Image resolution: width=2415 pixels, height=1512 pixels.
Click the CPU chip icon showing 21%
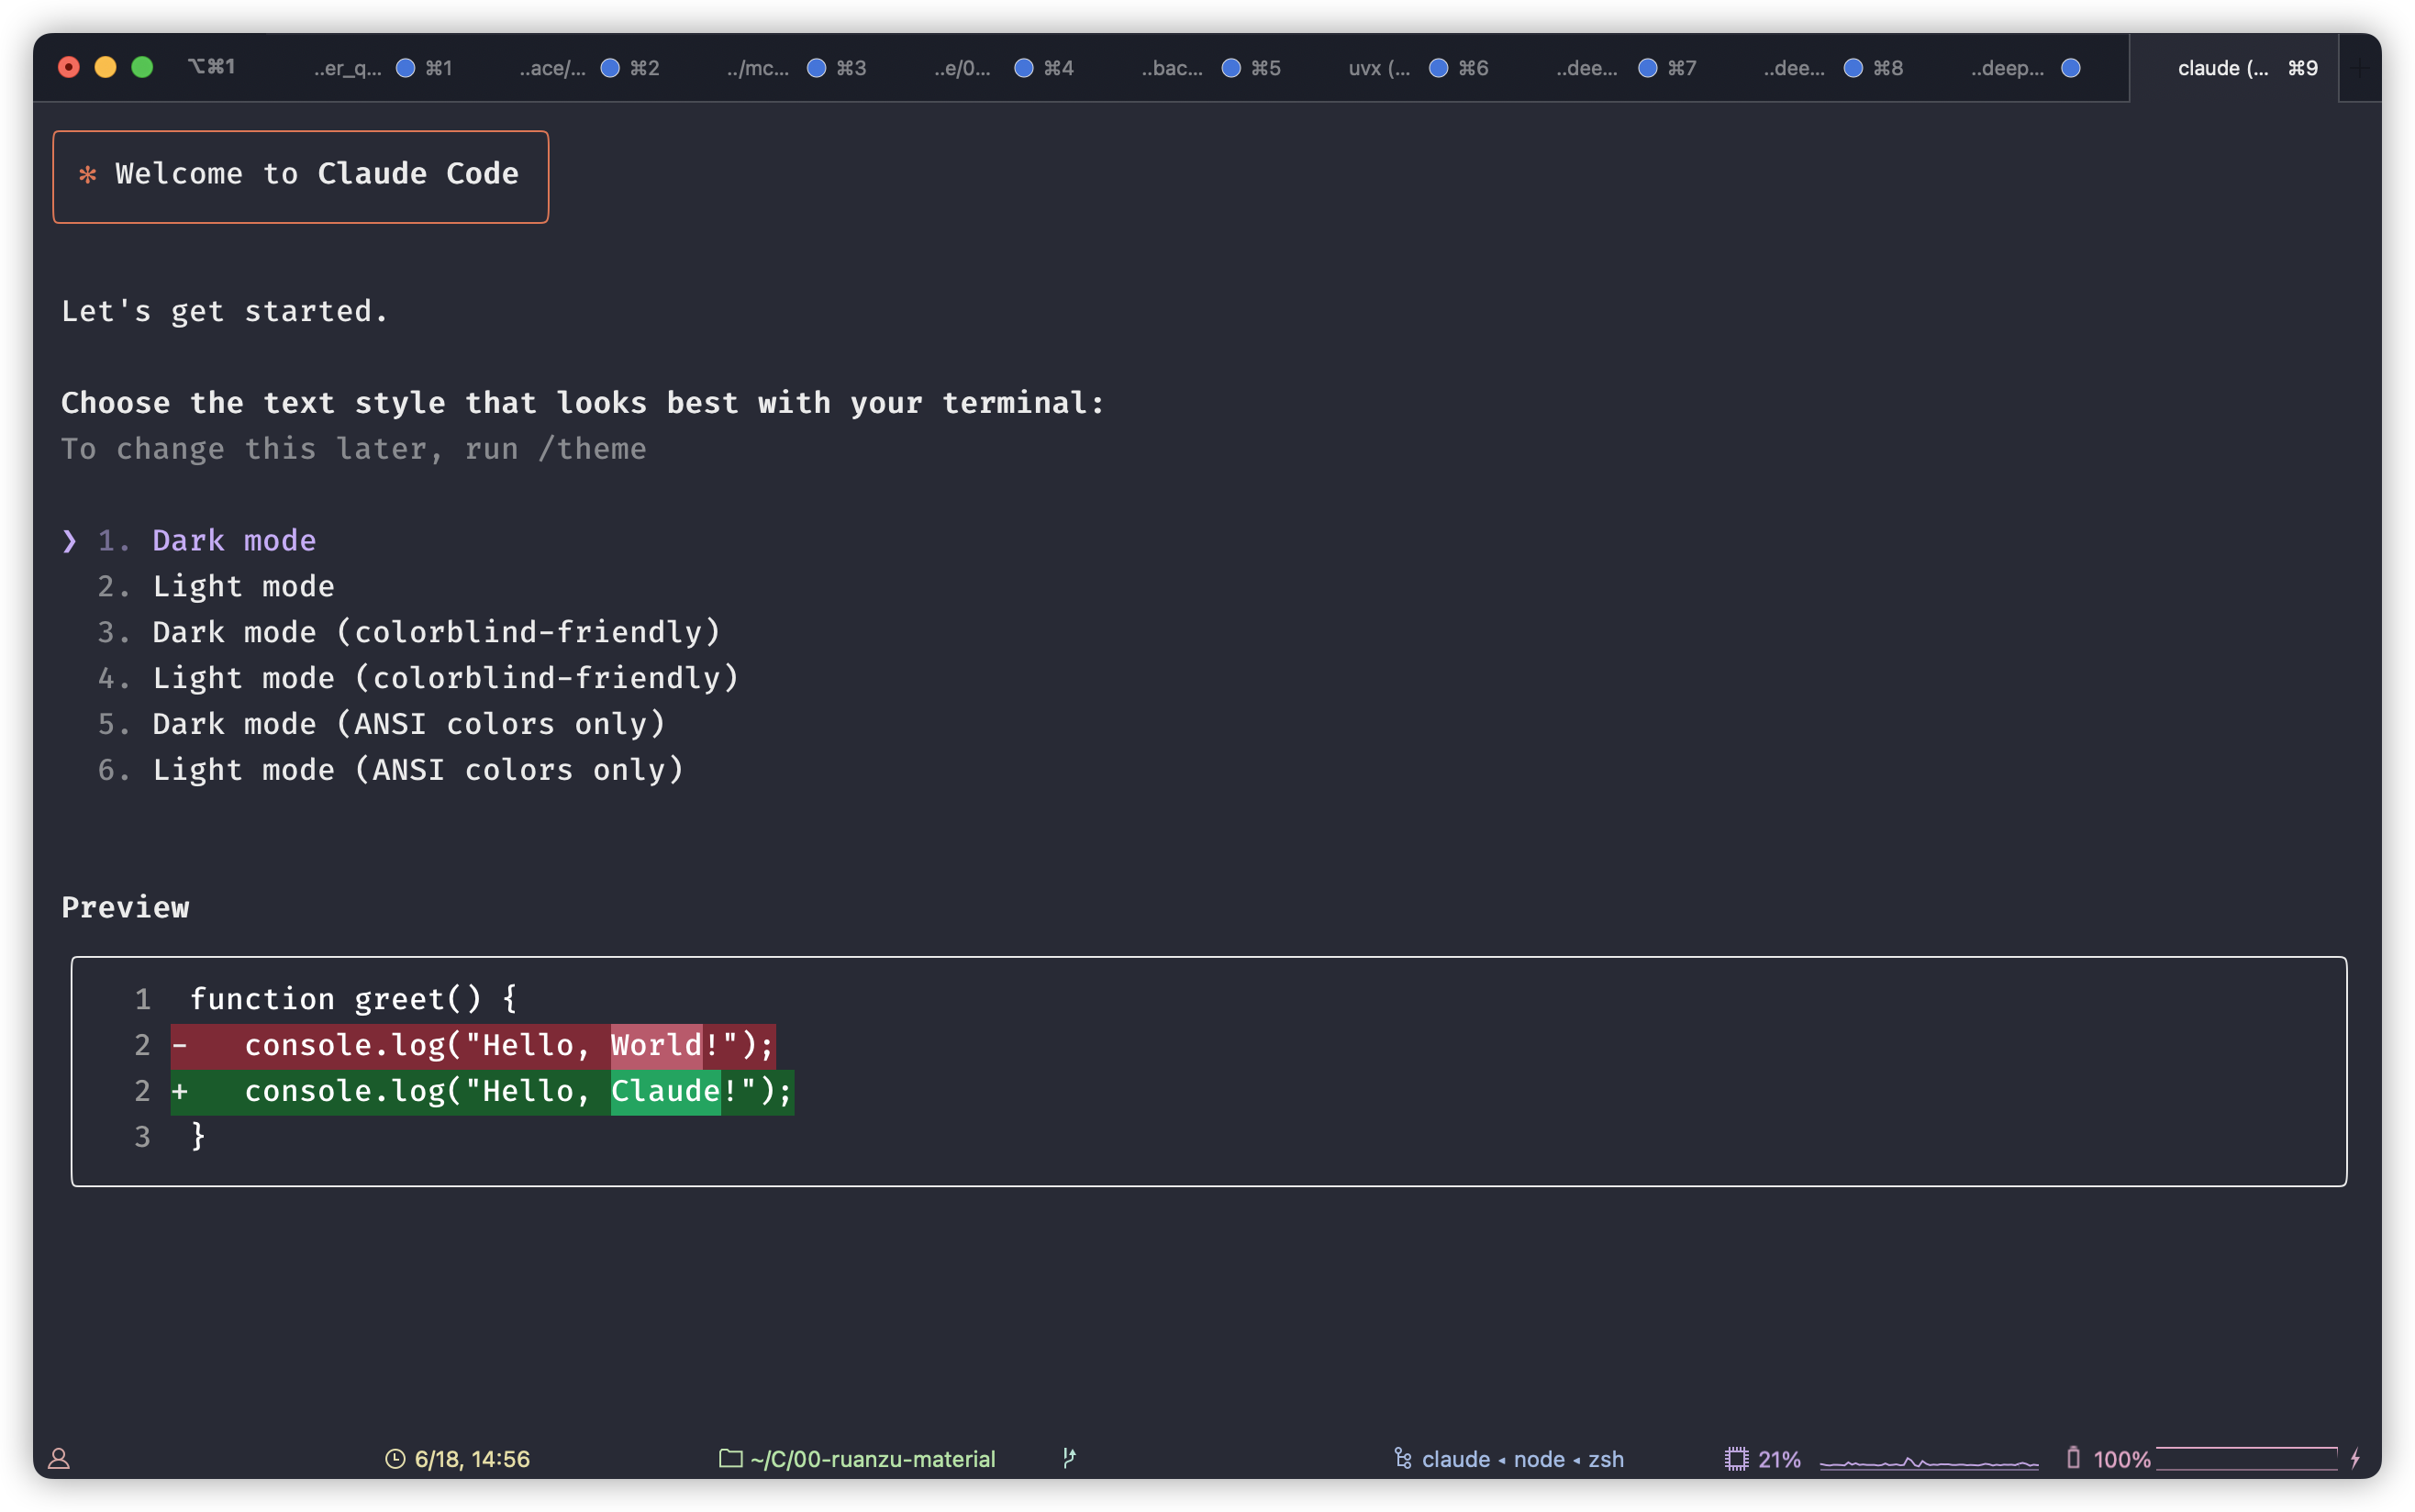[1736, 1459]
